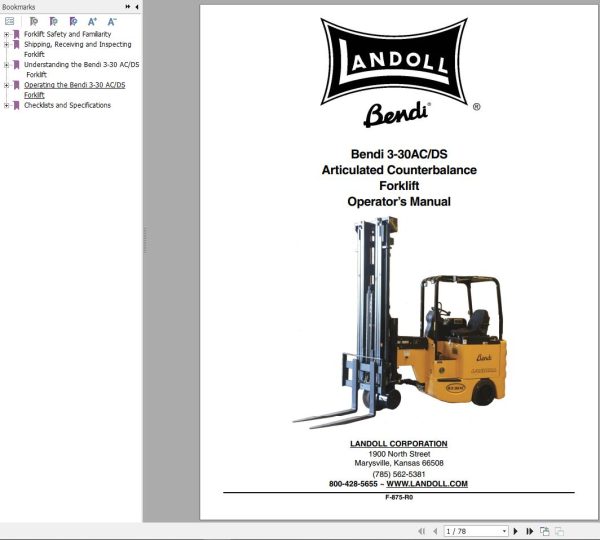
Task: Click the 1900 North Street address line
Action: pyautogui.click(x=399, y=454)
